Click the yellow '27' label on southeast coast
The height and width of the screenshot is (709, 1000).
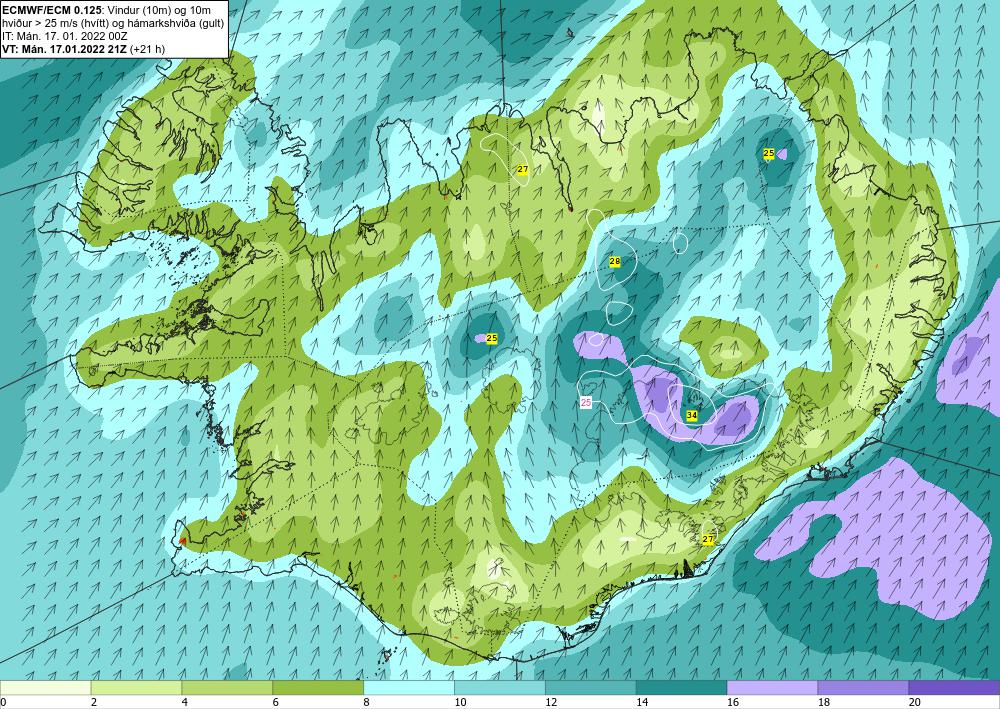[x=708, y=539]
